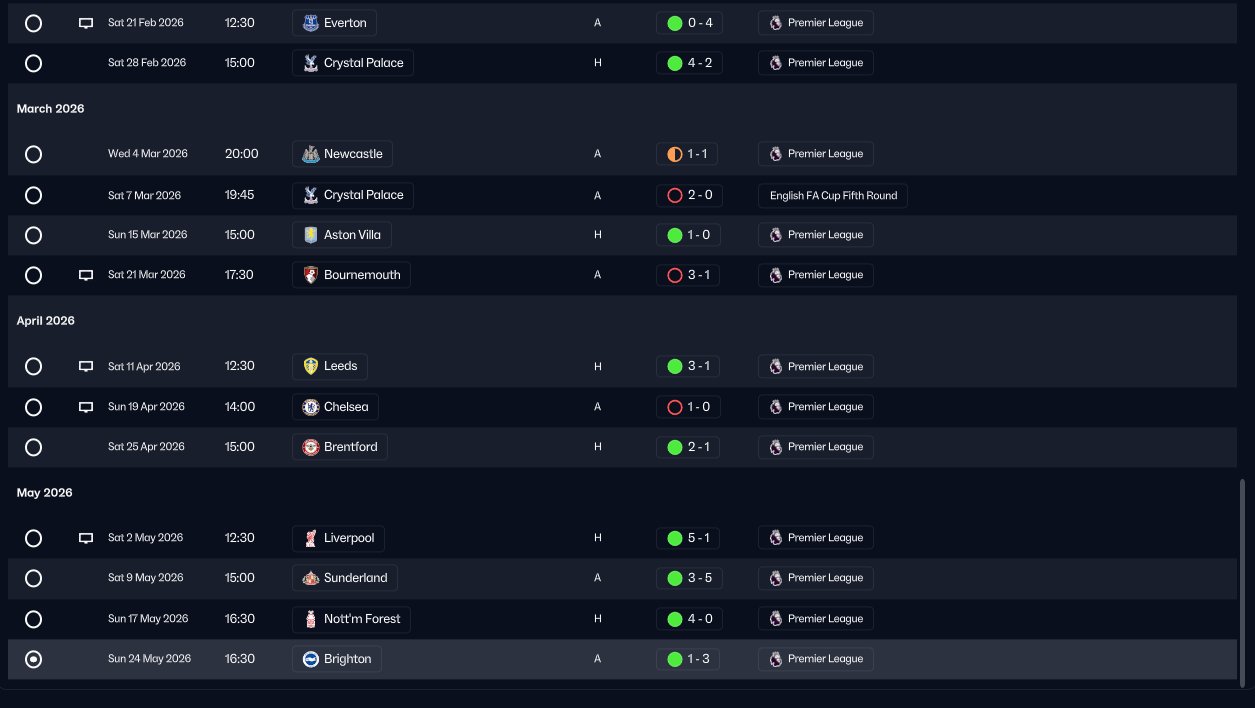Open the 2 - 0 Crystal Palace cup result
The width and height of the screenshot is (1255, 708).
click(x=688, y=195)
